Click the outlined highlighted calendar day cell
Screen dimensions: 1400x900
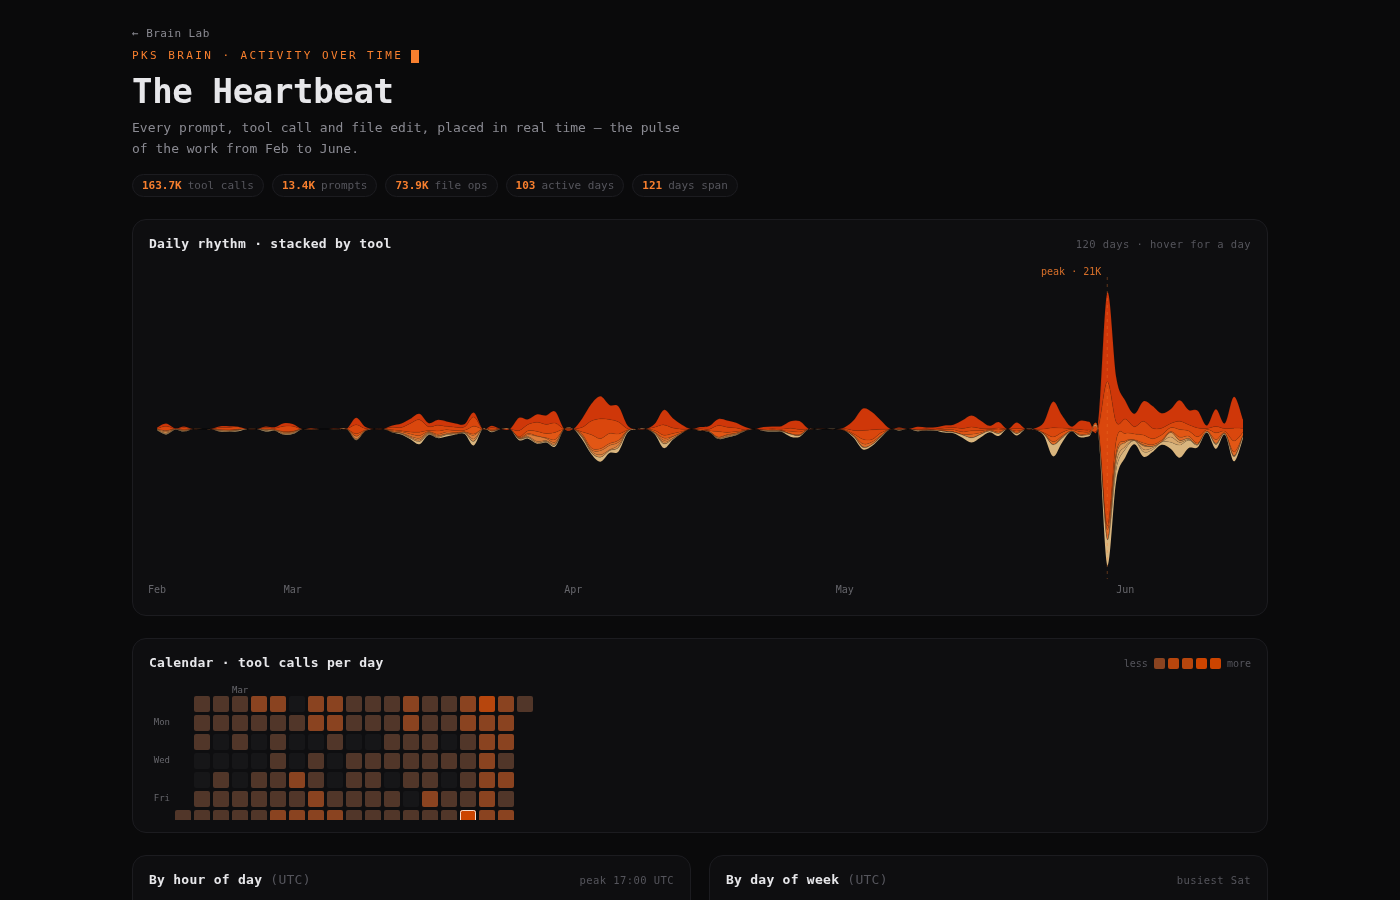tap(468, 815)
